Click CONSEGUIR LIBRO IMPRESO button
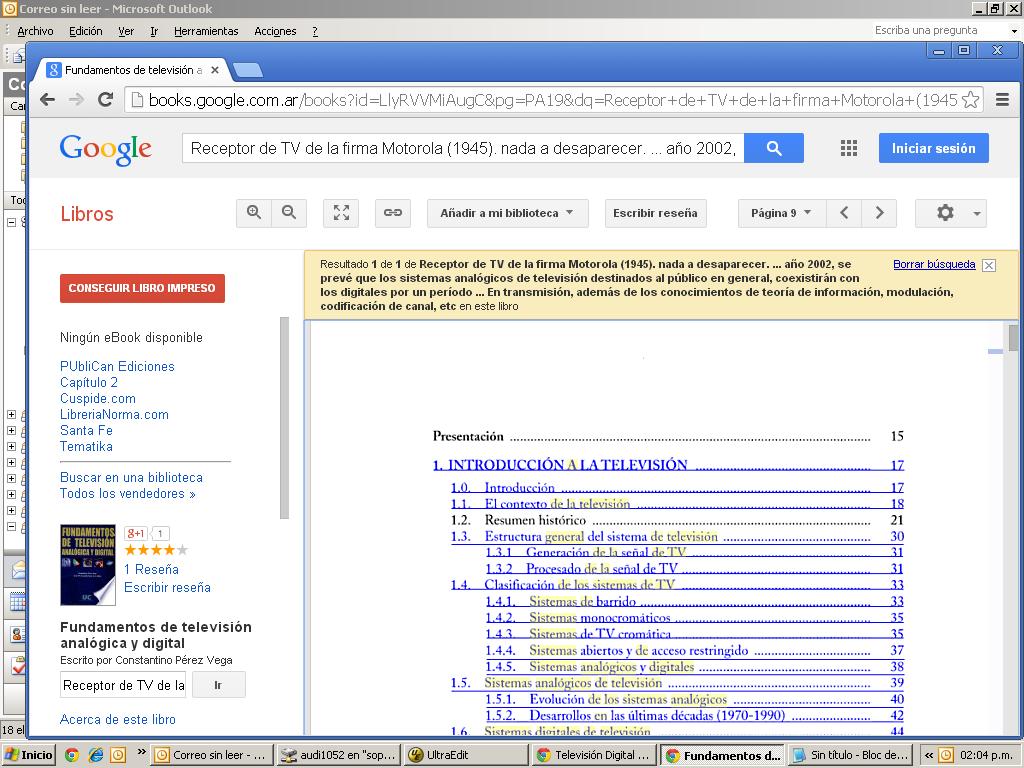Screen dimensions: 1024x768 tap(142, 288)
